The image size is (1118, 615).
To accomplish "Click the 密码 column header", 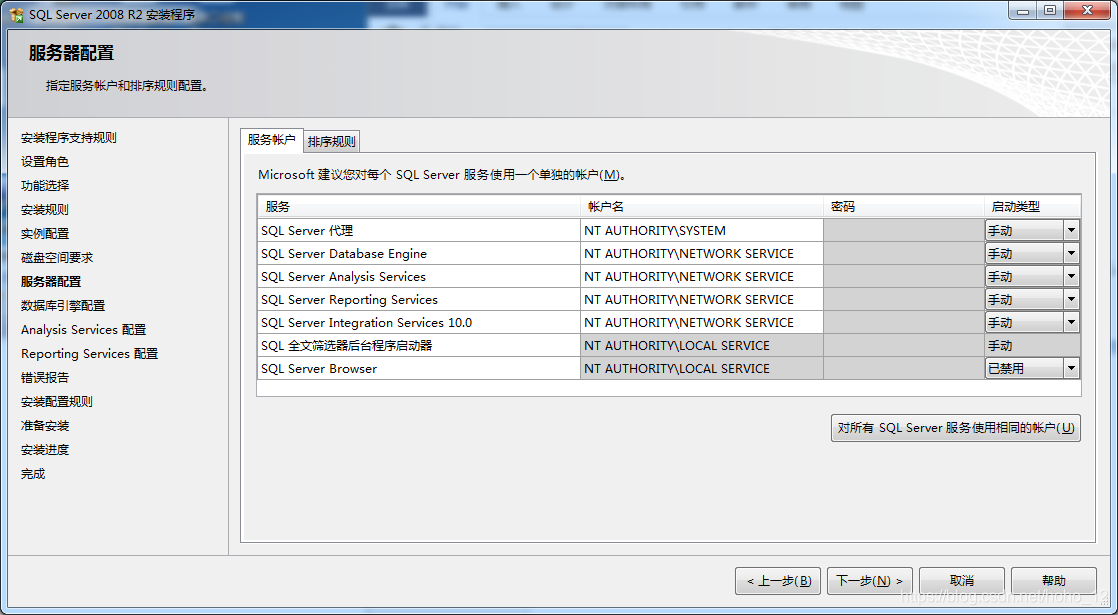I will 904,207.
